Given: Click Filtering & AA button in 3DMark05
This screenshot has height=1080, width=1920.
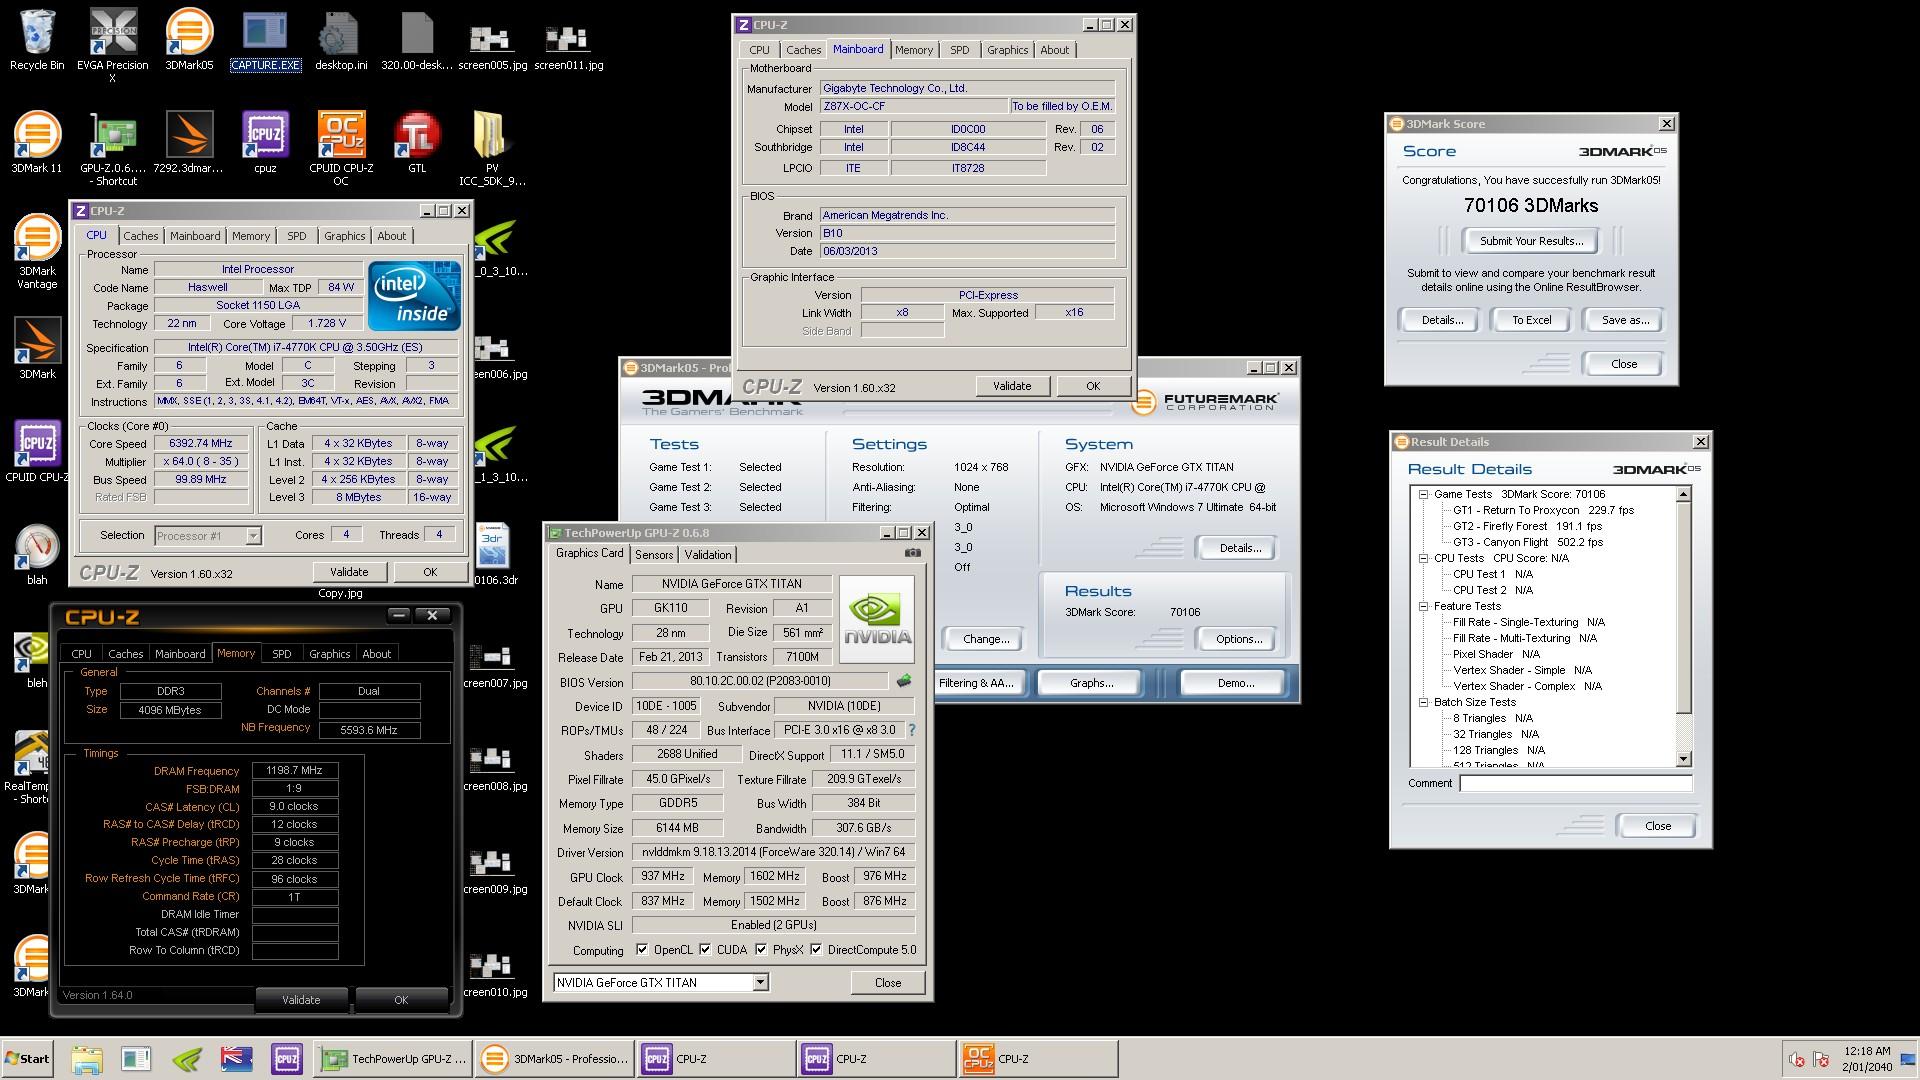Looking at the screenshot, I should (976, 683).
